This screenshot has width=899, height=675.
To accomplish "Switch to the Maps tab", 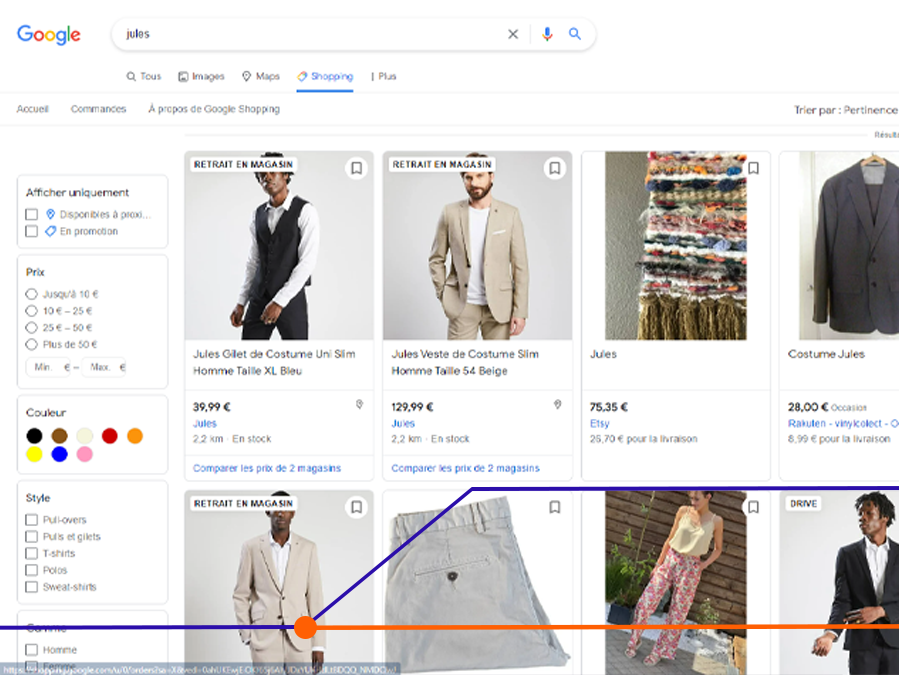I will (261, 76).
